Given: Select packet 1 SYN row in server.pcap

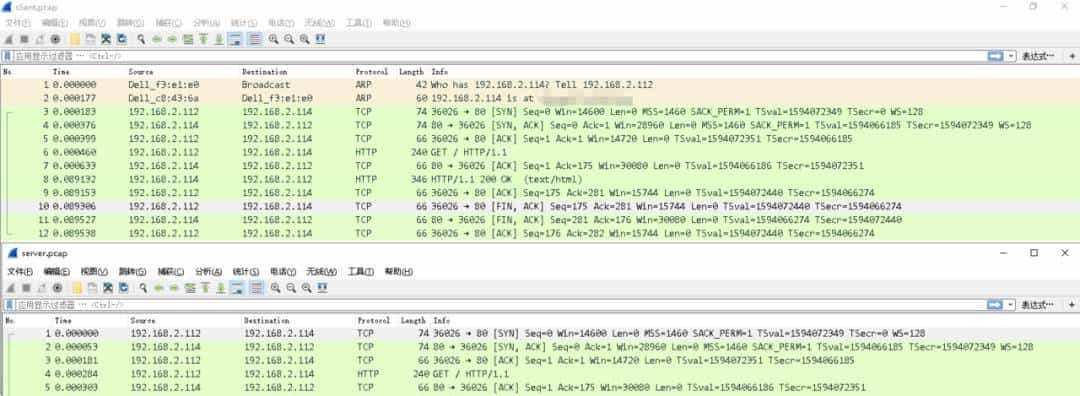Looking at the screenshot, I should [x=540, y=333].
